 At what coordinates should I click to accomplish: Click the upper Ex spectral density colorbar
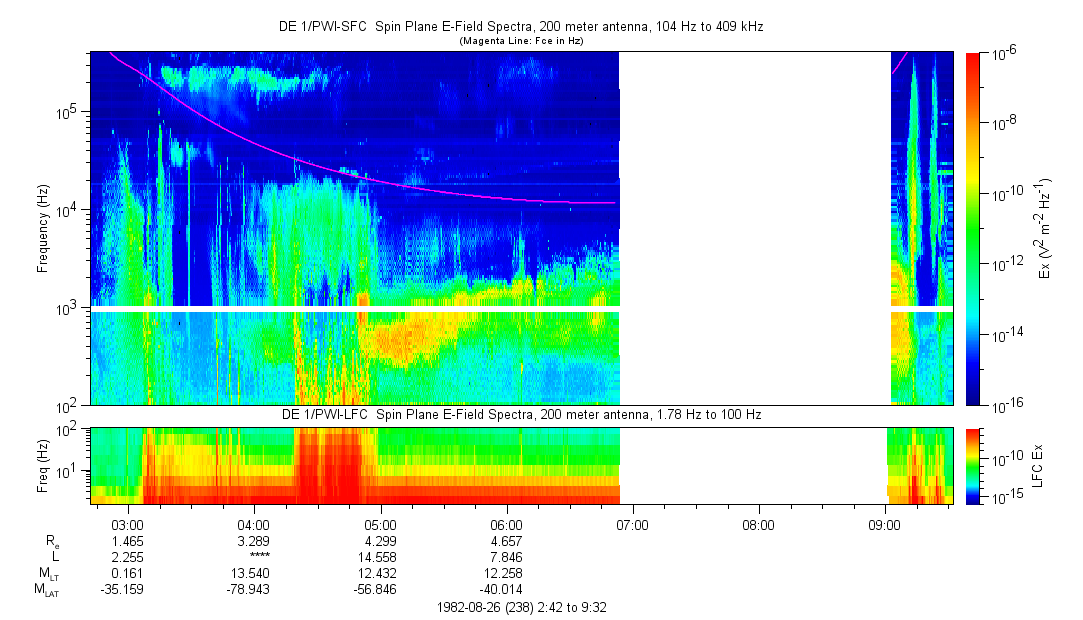coord(972,228)
